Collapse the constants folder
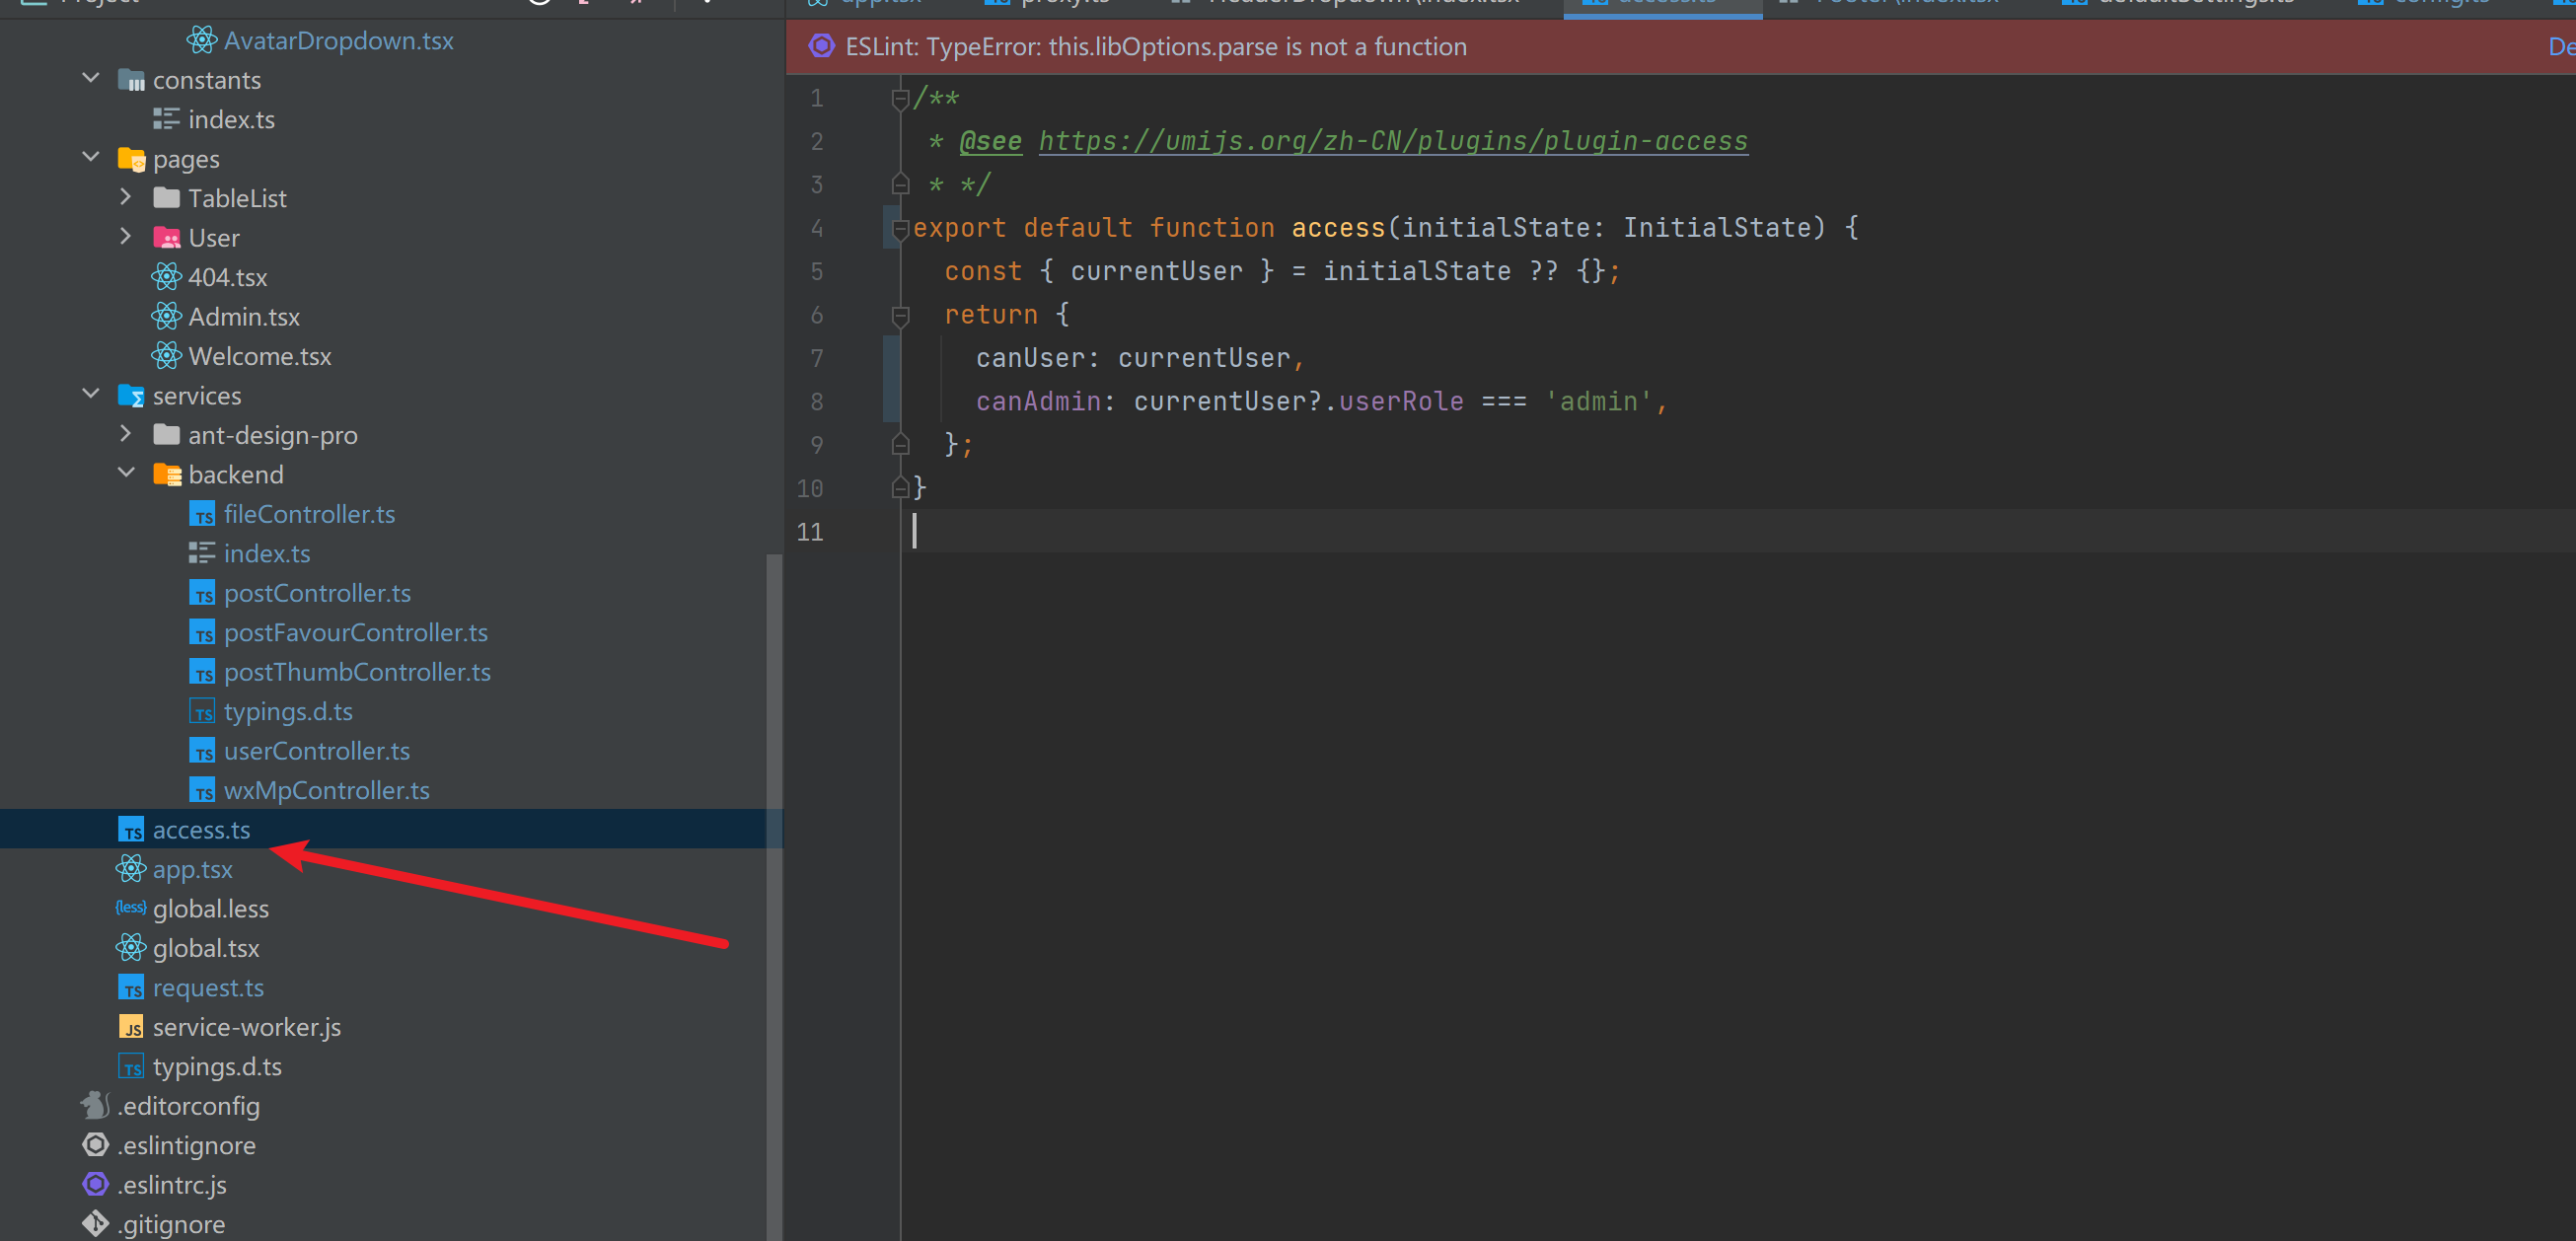This screenshot has width=2576, height=1241. 90,78
